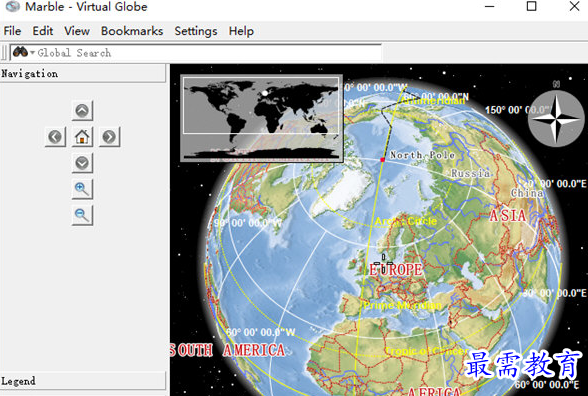
Task: Minimize the Marble window
Action: coord(489,6)
